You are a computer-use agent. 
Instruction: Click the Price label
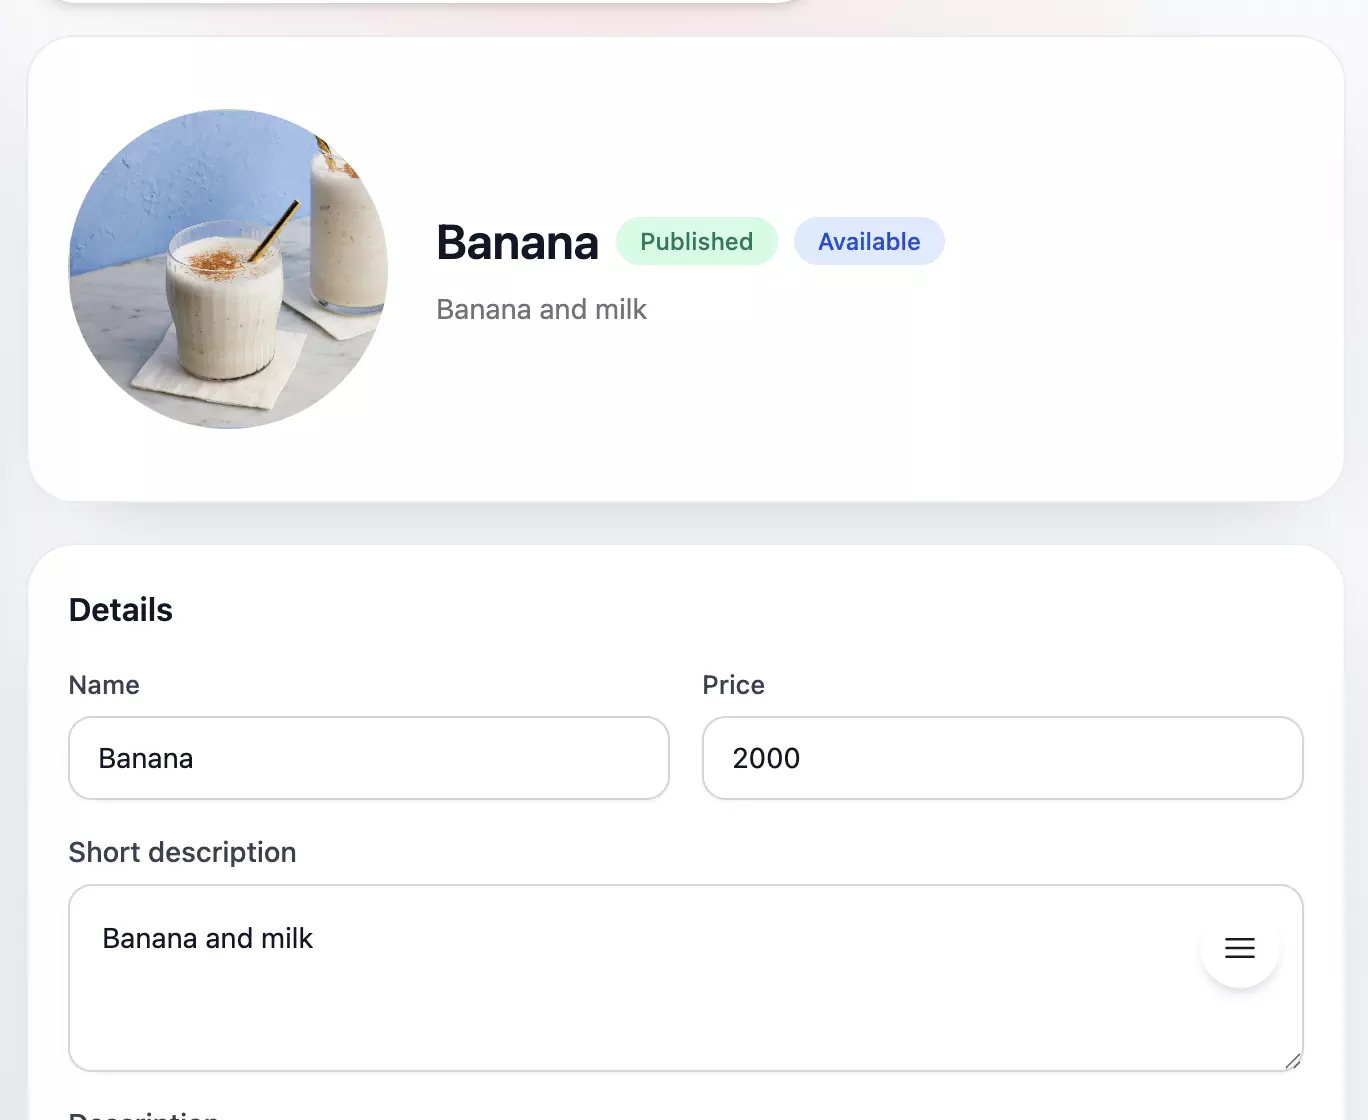tap(733, 685)
